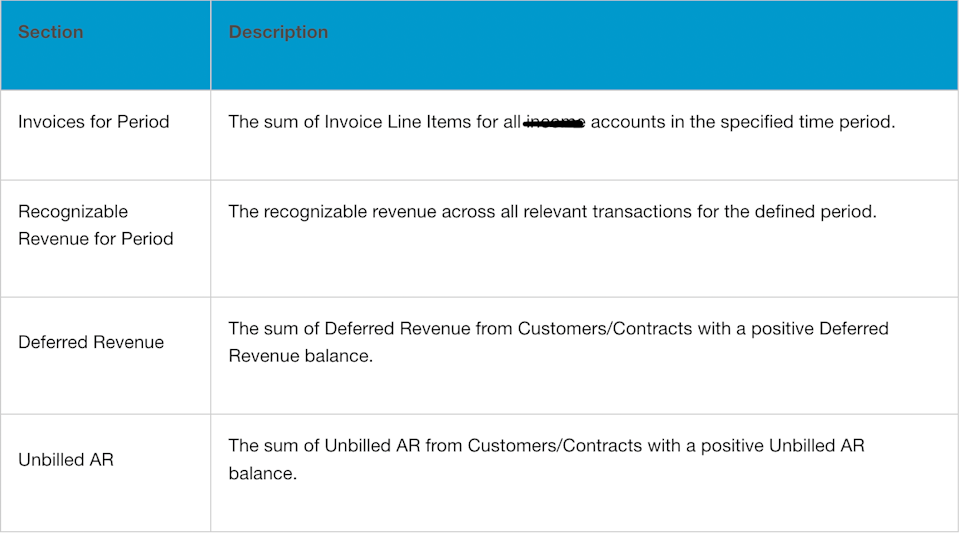Click the 'Revenue balance.' line
The image size is (960, 534).
point(301,356)
